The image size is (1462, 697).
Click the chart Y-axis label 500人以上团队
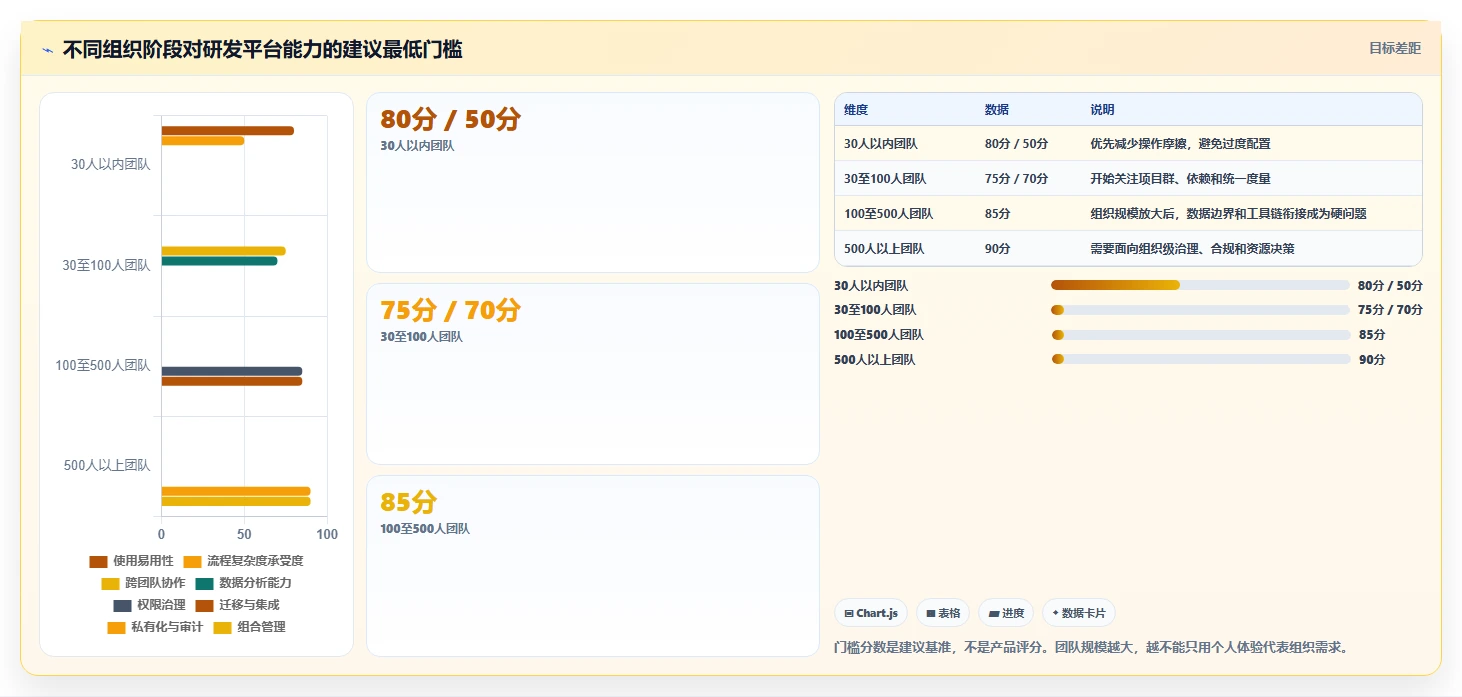point(107,465)
